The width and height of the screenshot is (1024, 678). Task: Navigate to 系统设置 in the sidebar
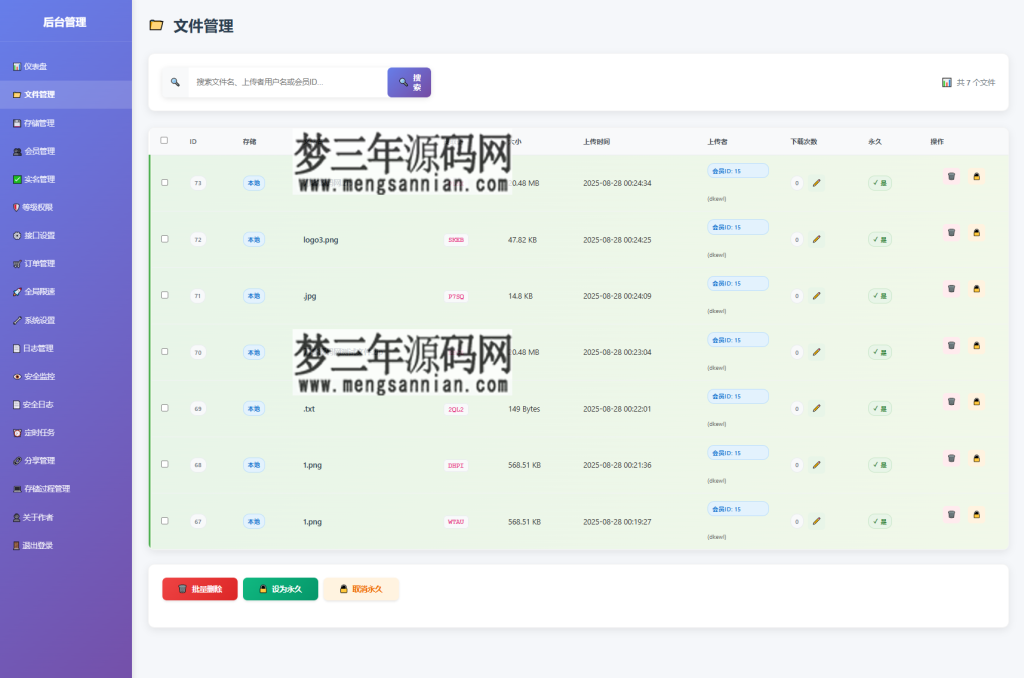click(x=45, y=321)
